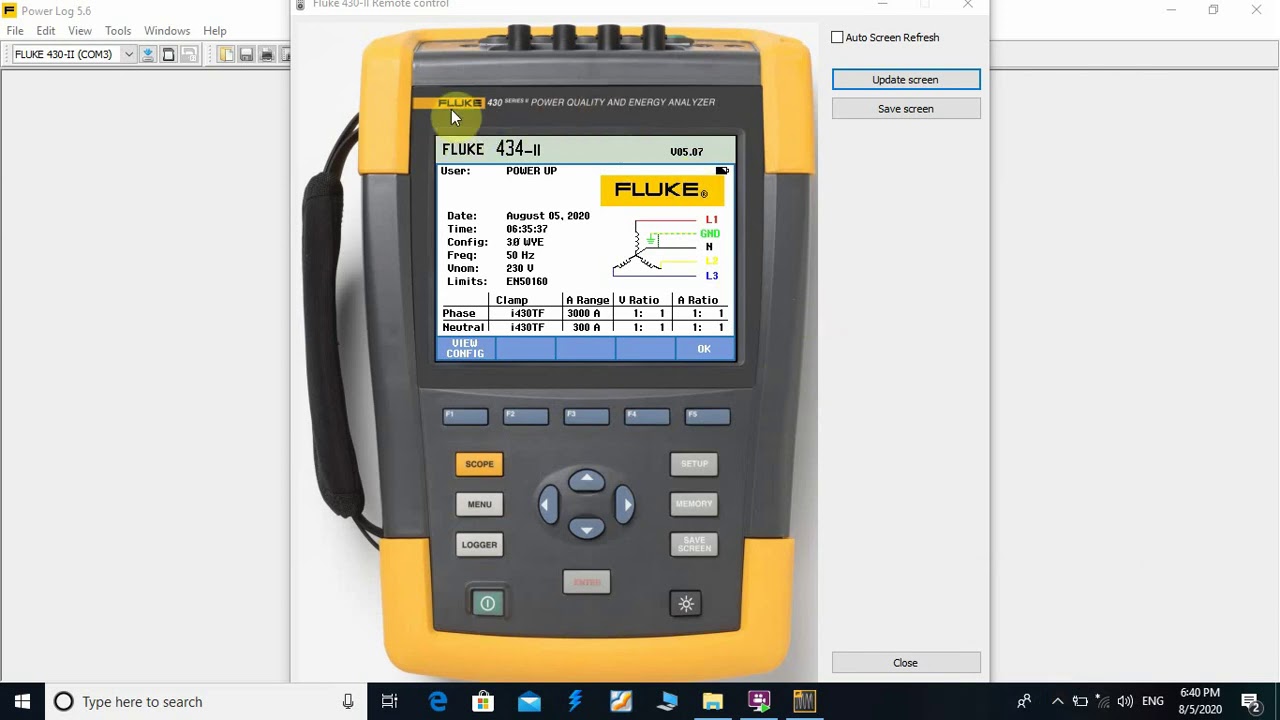Click the 300 A neutral range value
This screenshot has width=1280, height=720.
click(586, 327)
